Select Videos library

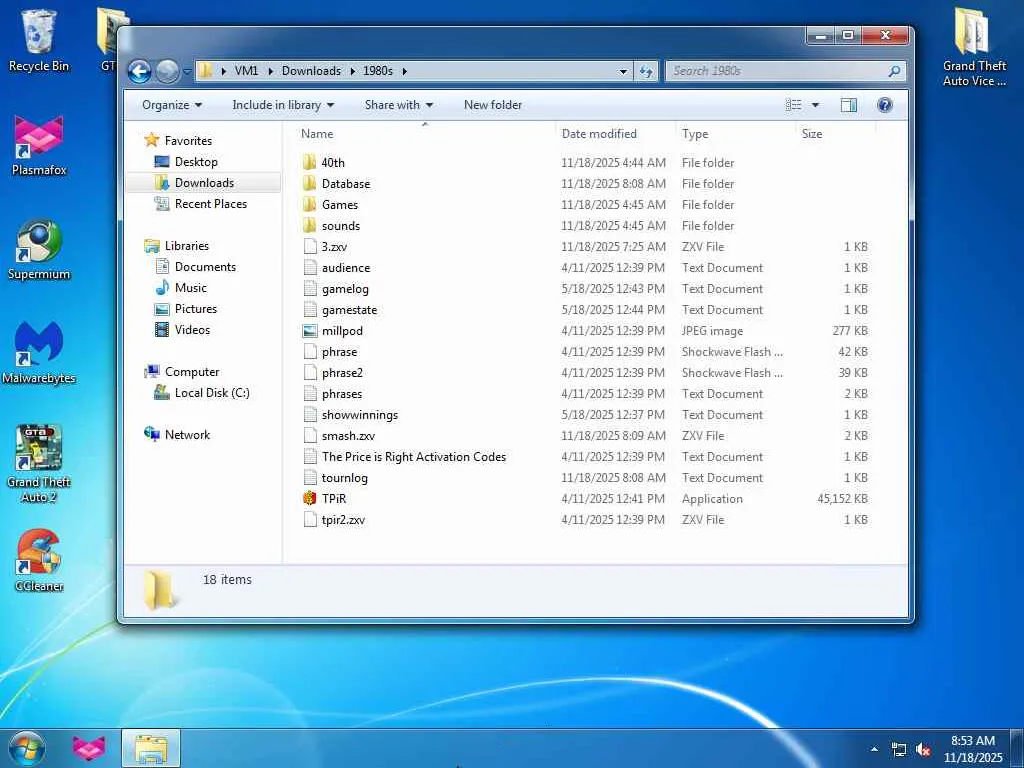click(192, 330)
